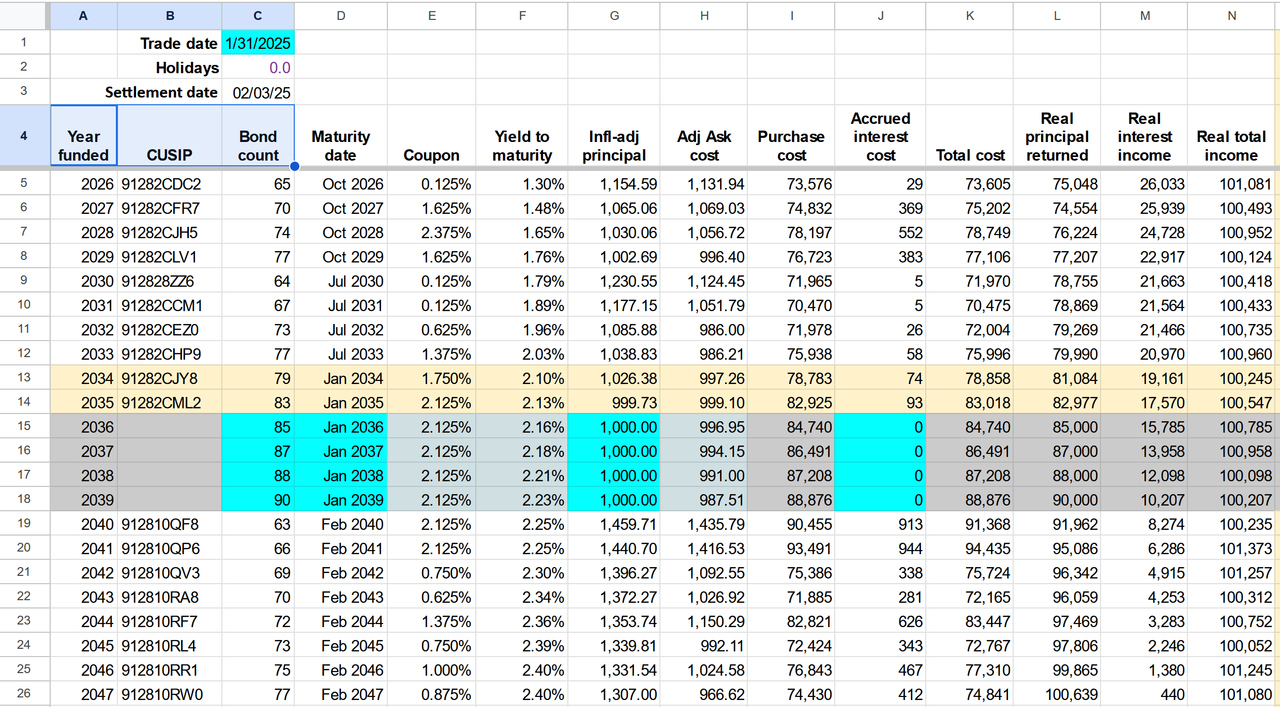
Task: Select CUSIP cell 91282CML2
Action: (x=170, y=402)
